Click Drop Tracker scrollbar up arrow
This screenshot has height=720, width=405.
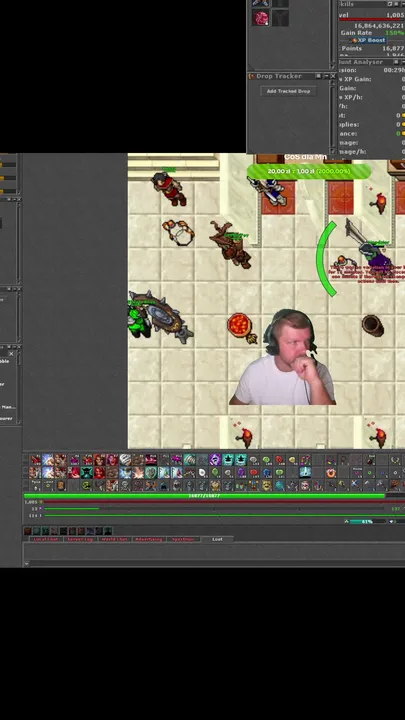tap(333, 83)
